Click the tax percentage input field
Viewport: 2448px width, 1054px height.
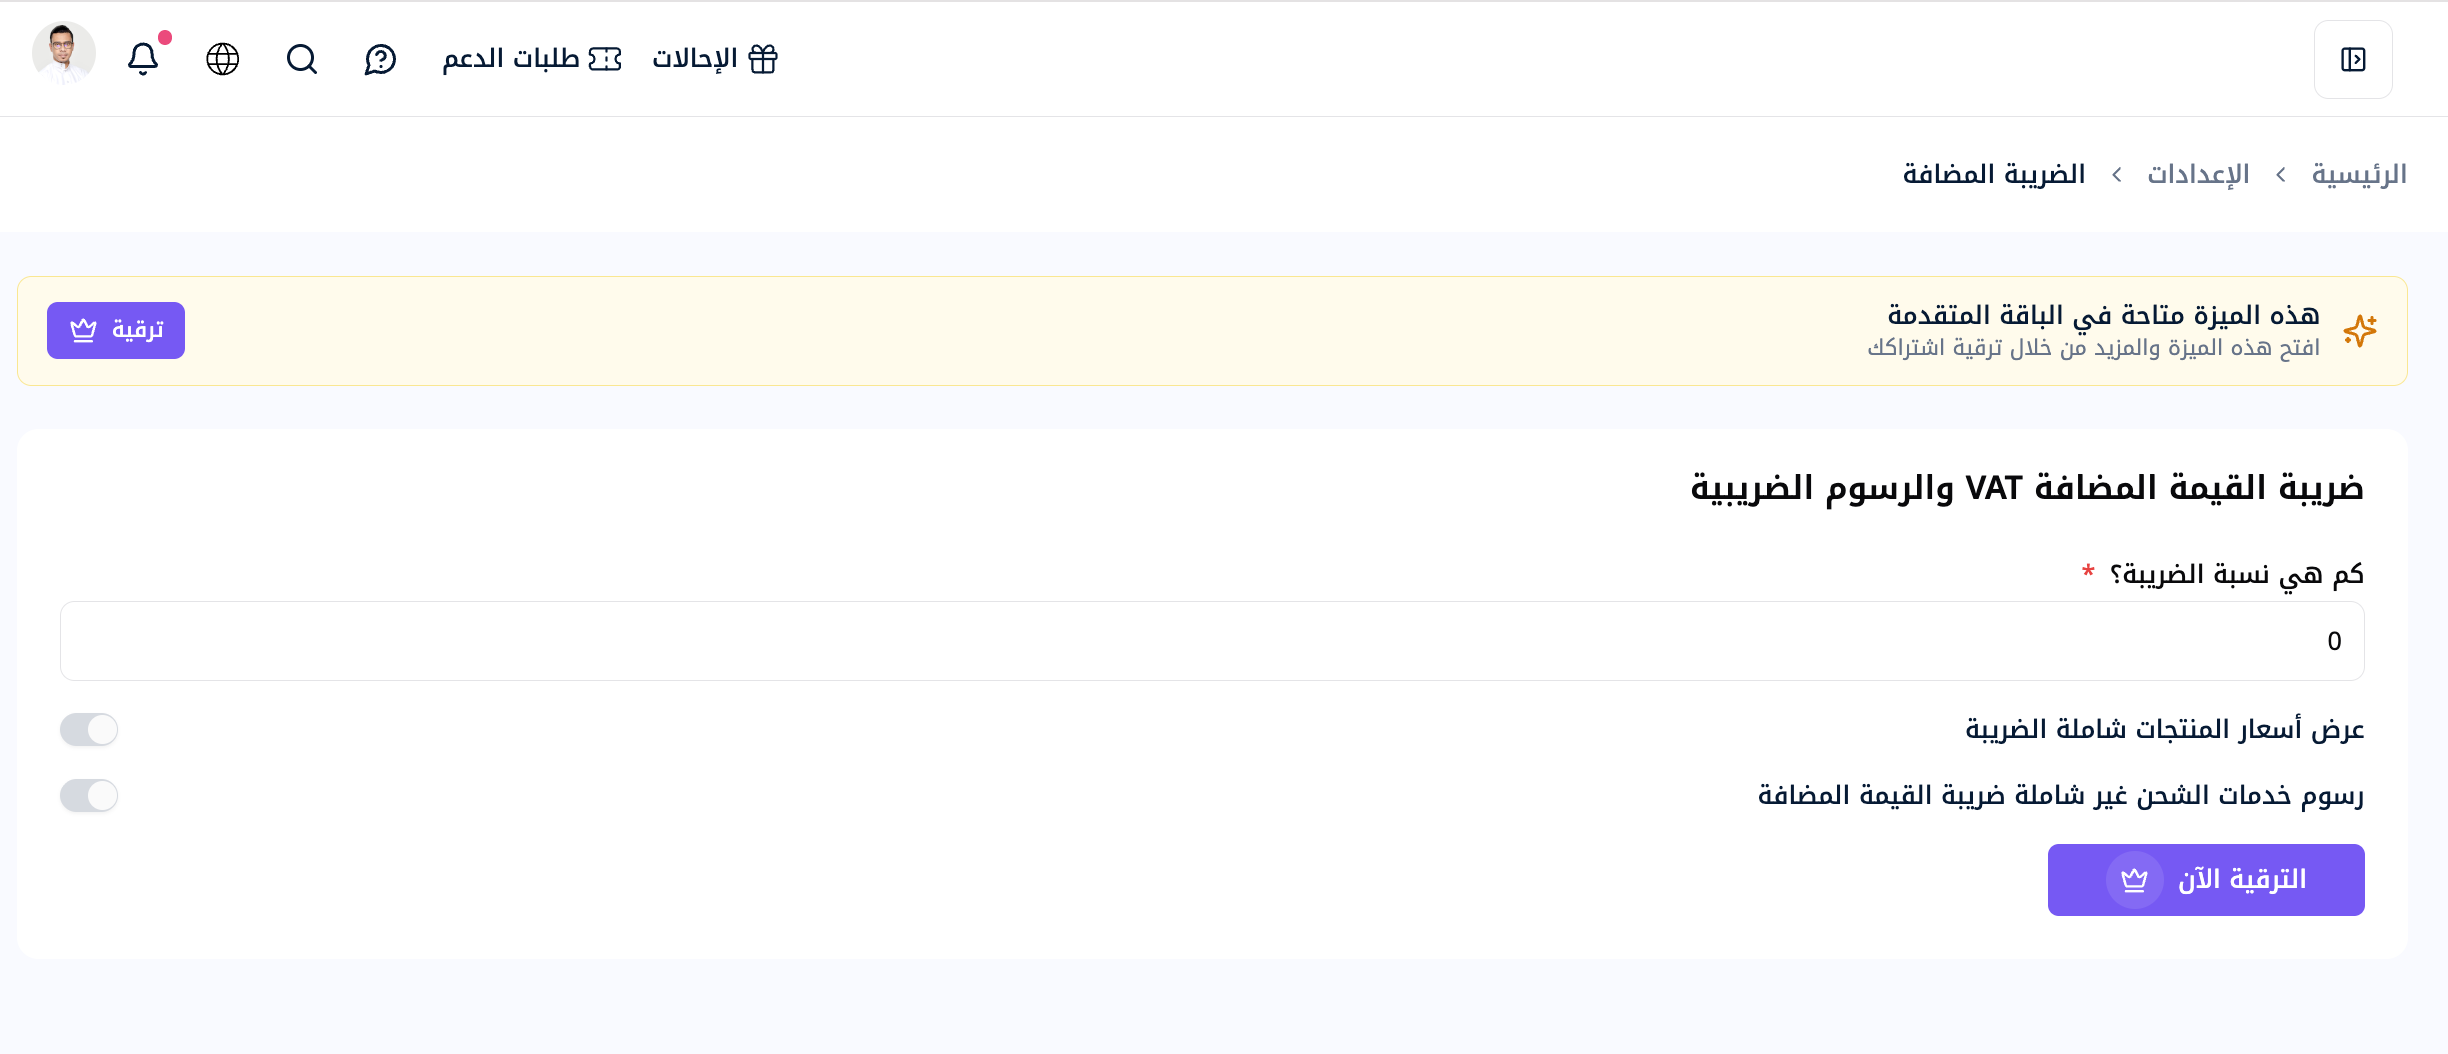click(x=1212, y=641)
